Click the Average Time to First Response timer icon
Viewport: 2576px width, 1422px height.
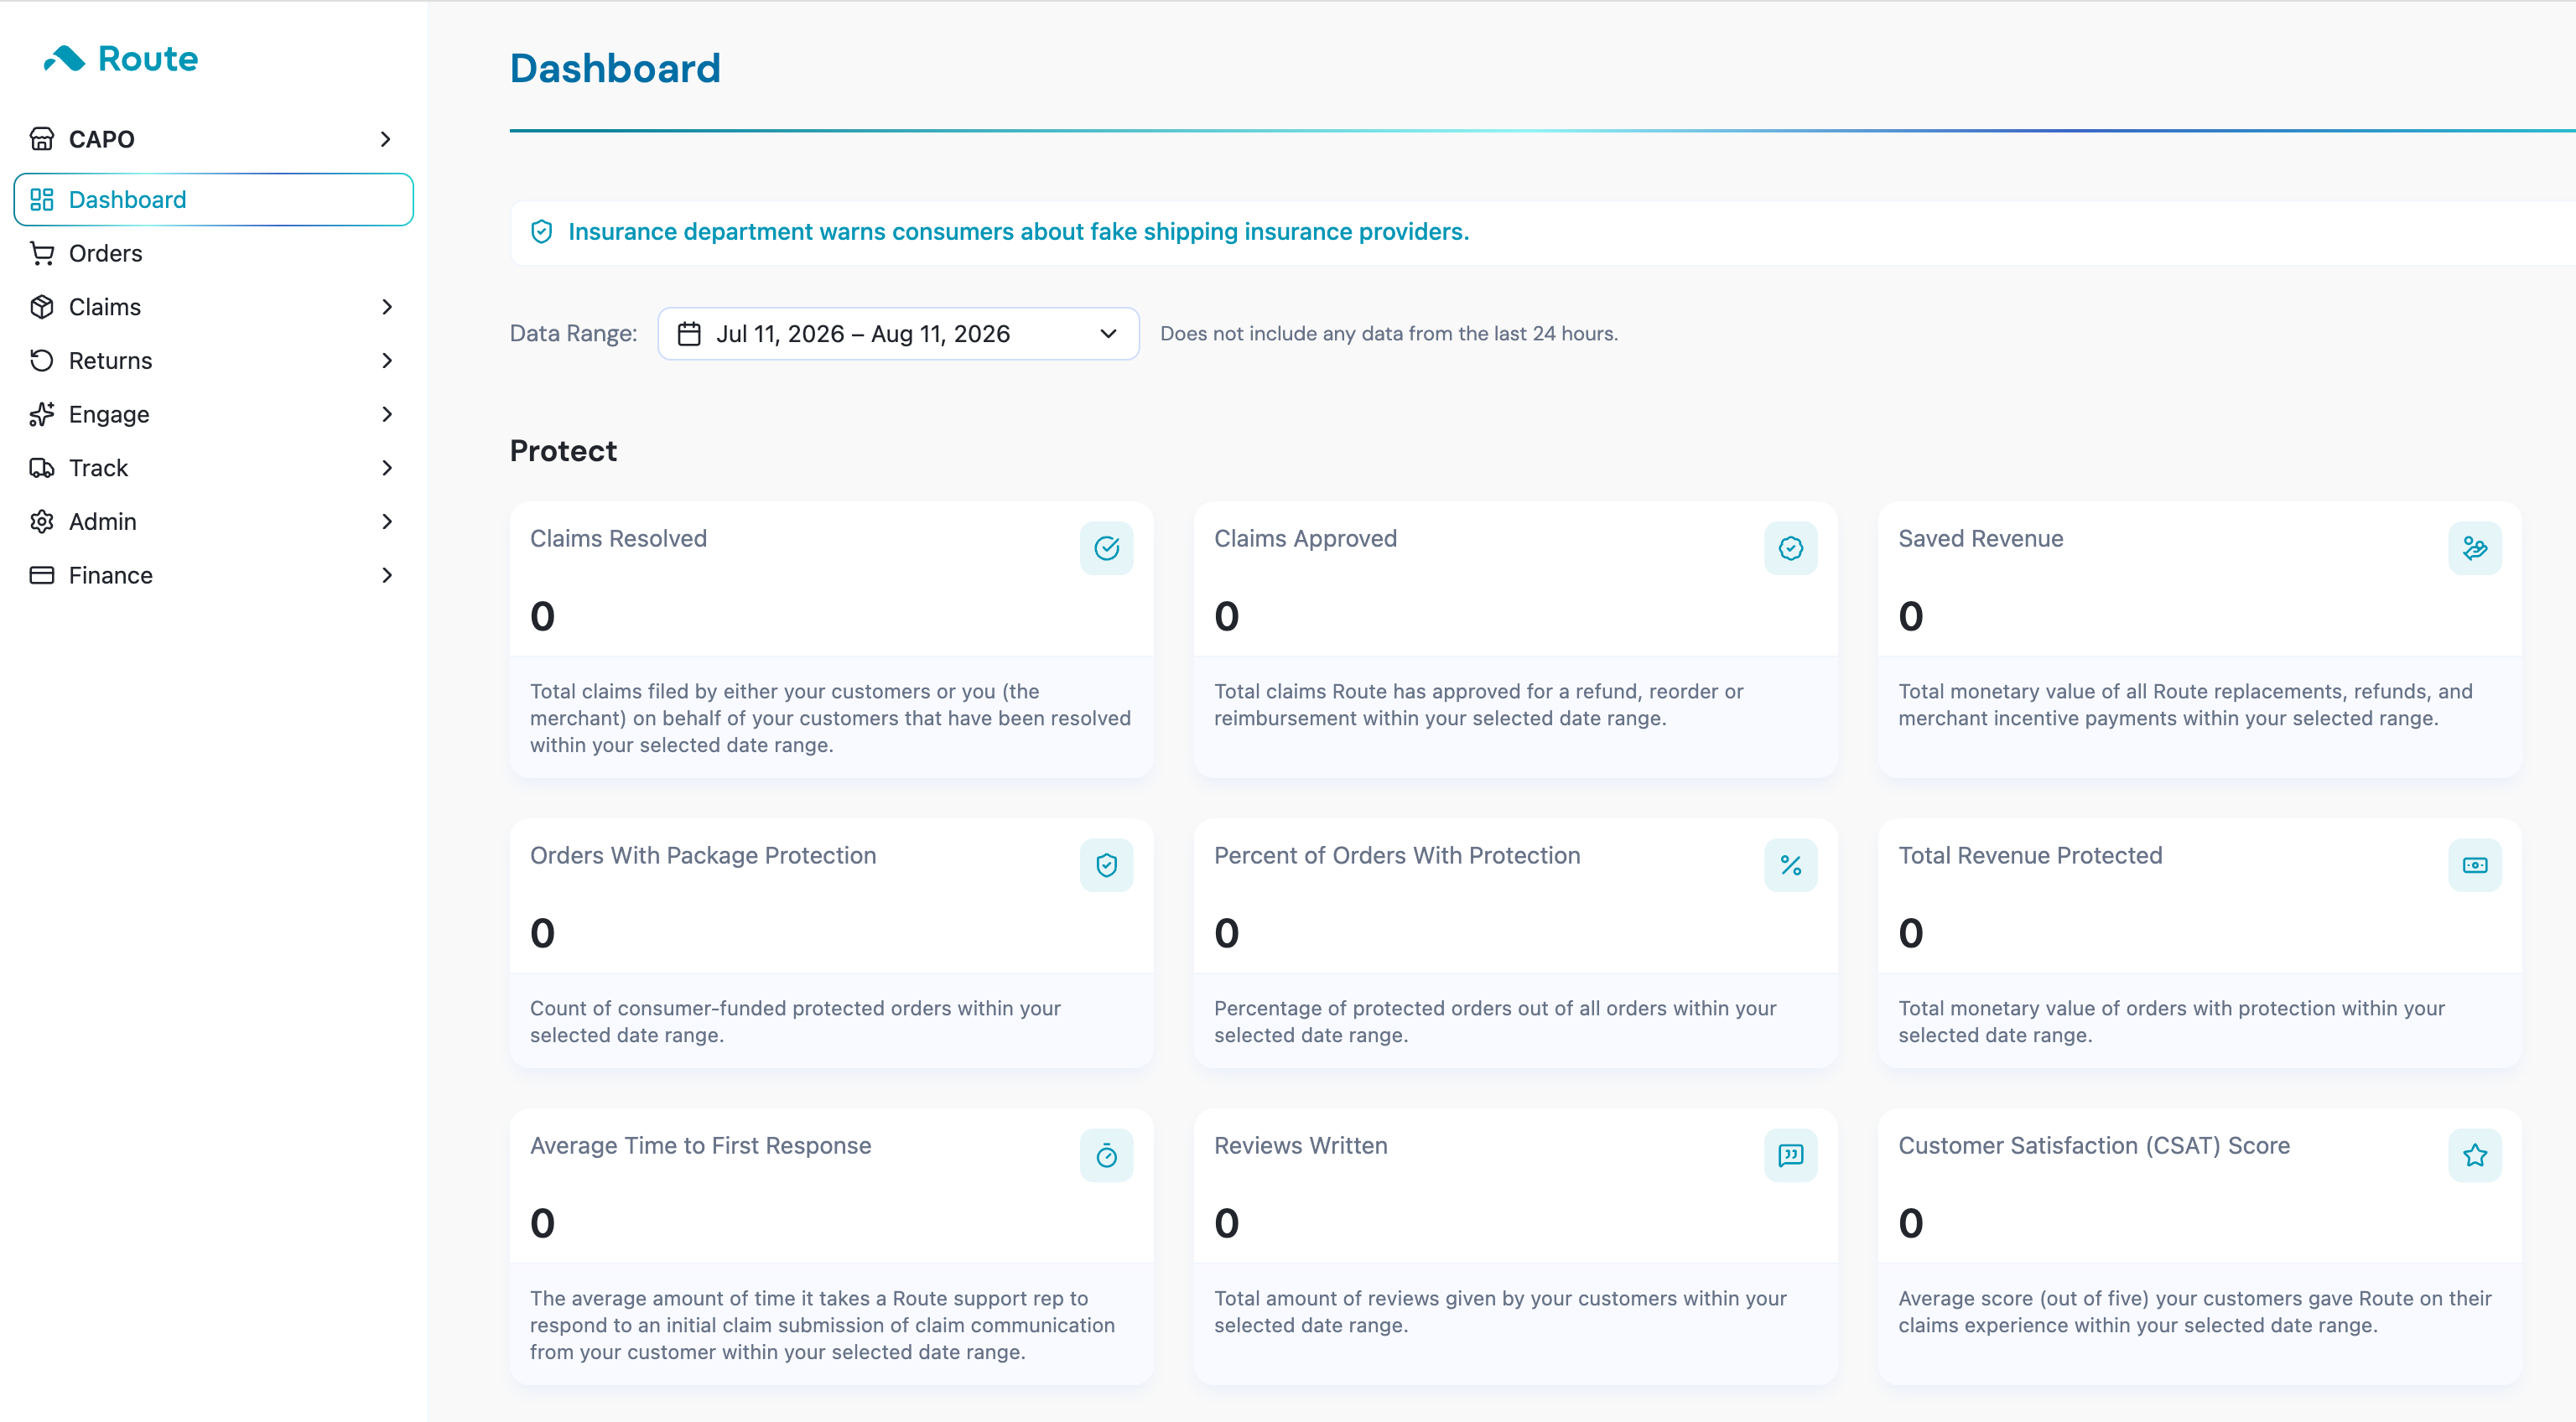click(x=1106, y=1155)
